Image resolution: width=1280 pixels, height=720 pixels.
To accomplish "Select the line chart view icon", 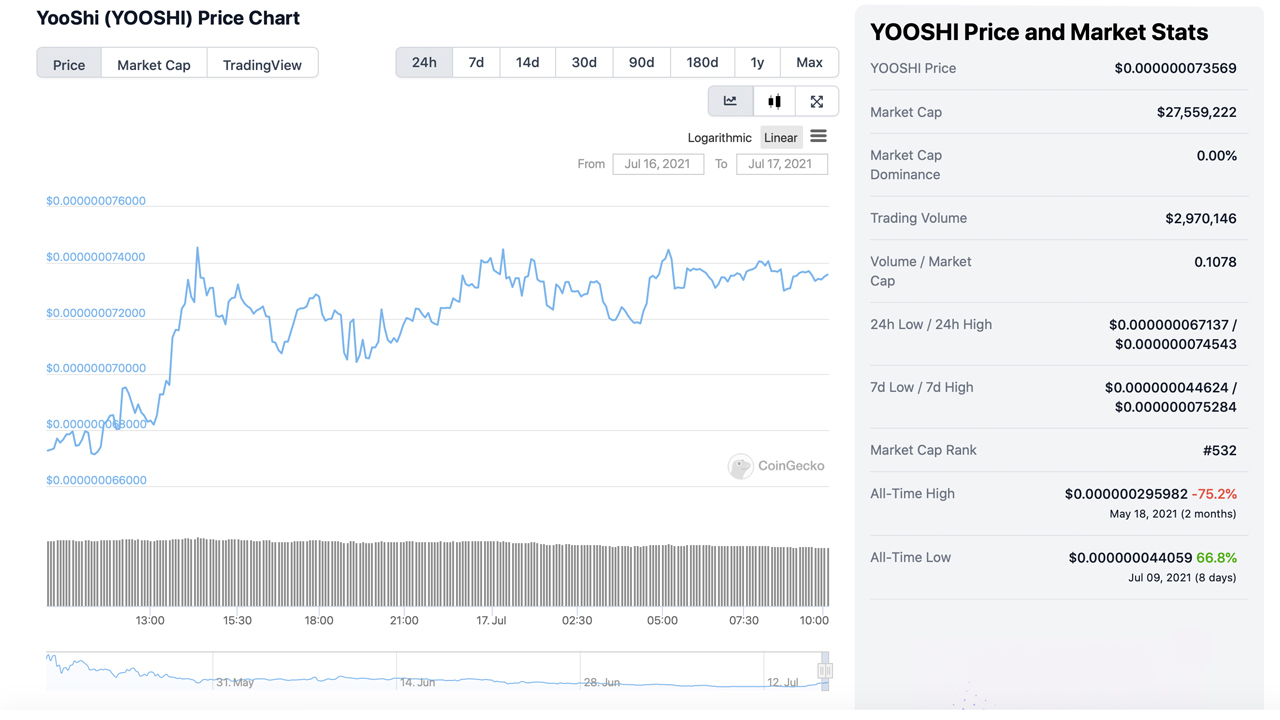I will 730,101.
